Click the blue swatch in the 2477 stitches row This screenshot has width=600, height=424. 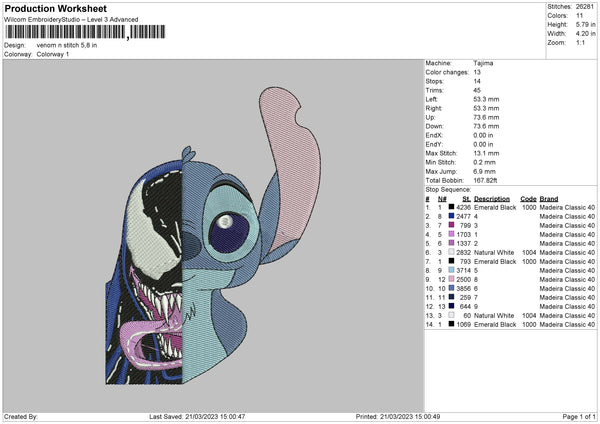pyautogui.click(x=452, y=216)
